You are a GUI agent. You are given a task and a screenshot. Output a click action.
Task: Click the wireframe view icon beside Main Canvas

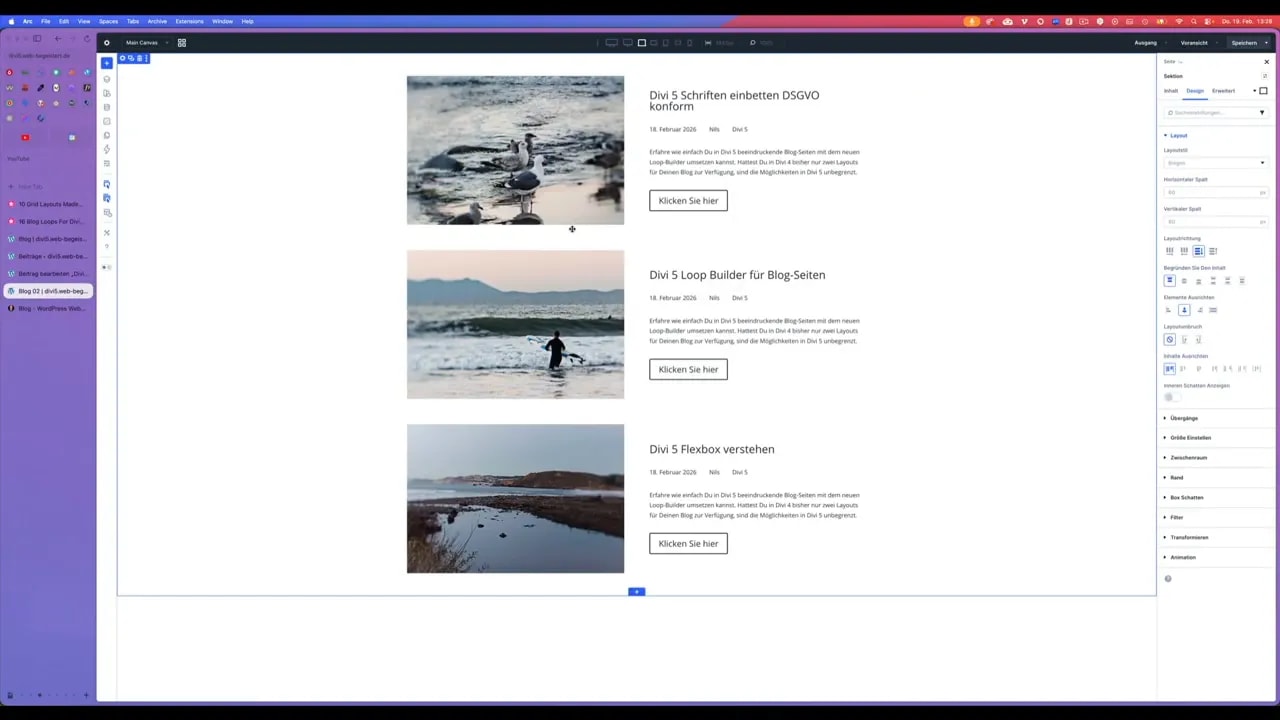[x=181, y=43]
